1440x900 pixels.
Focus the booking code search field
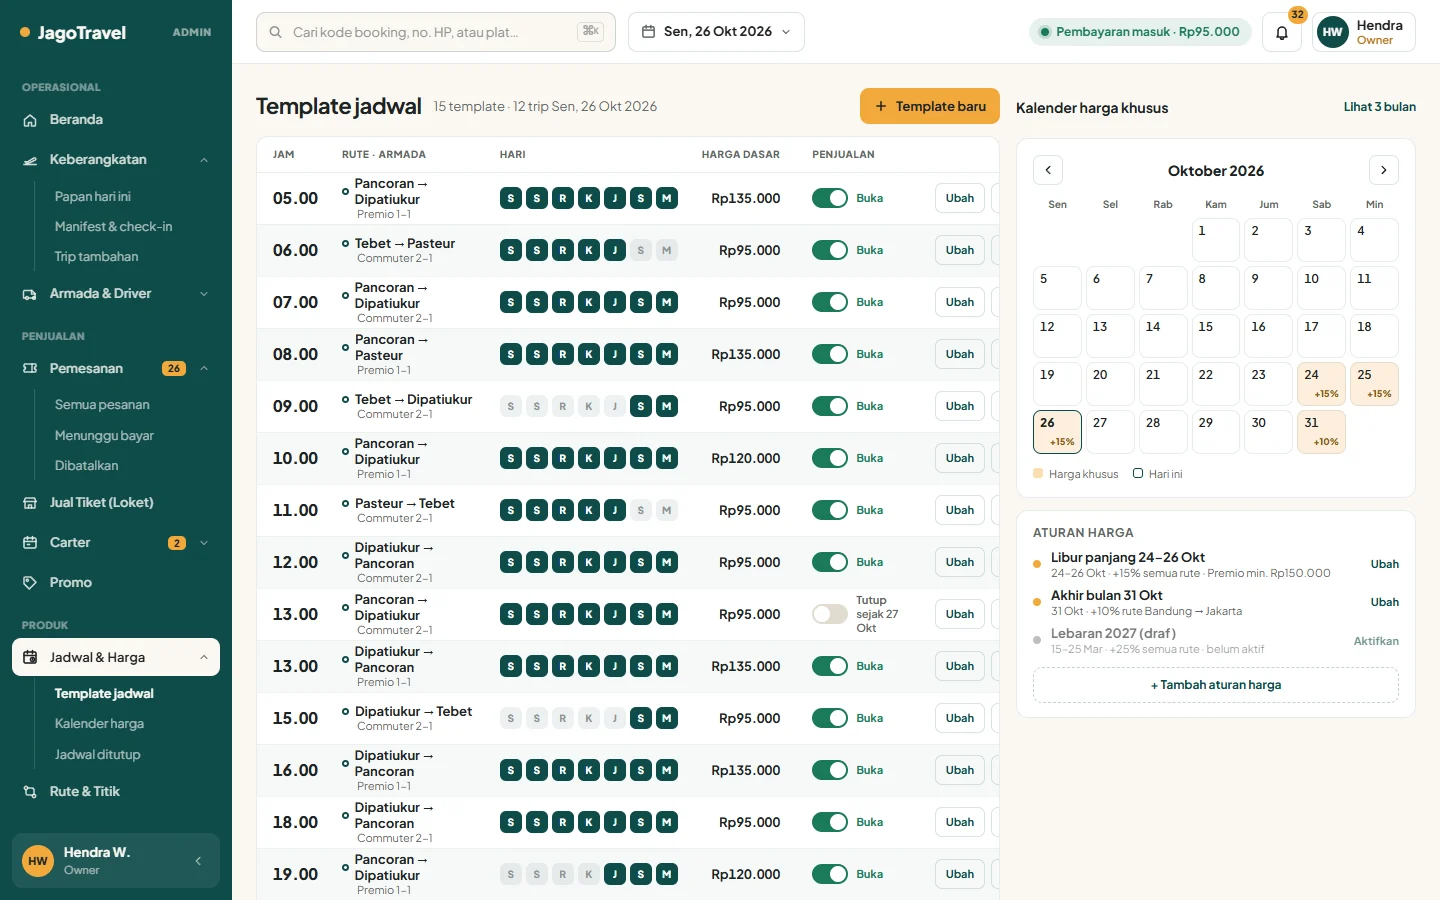pyautogui.click(x=436, y=32)
